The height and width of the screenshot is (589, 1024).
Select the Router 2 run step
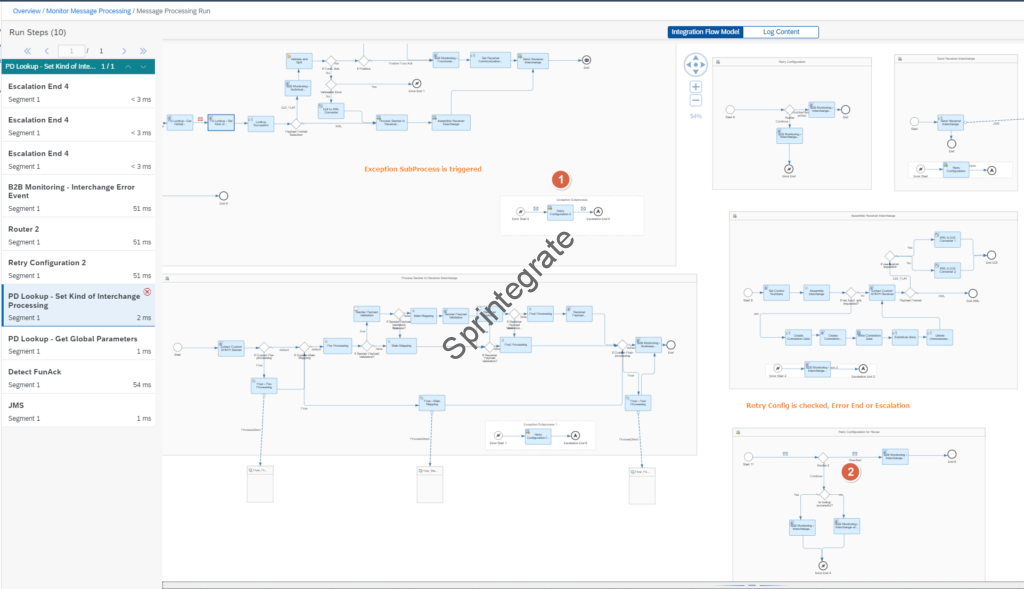pyautogui.click(x=78, y=235)
